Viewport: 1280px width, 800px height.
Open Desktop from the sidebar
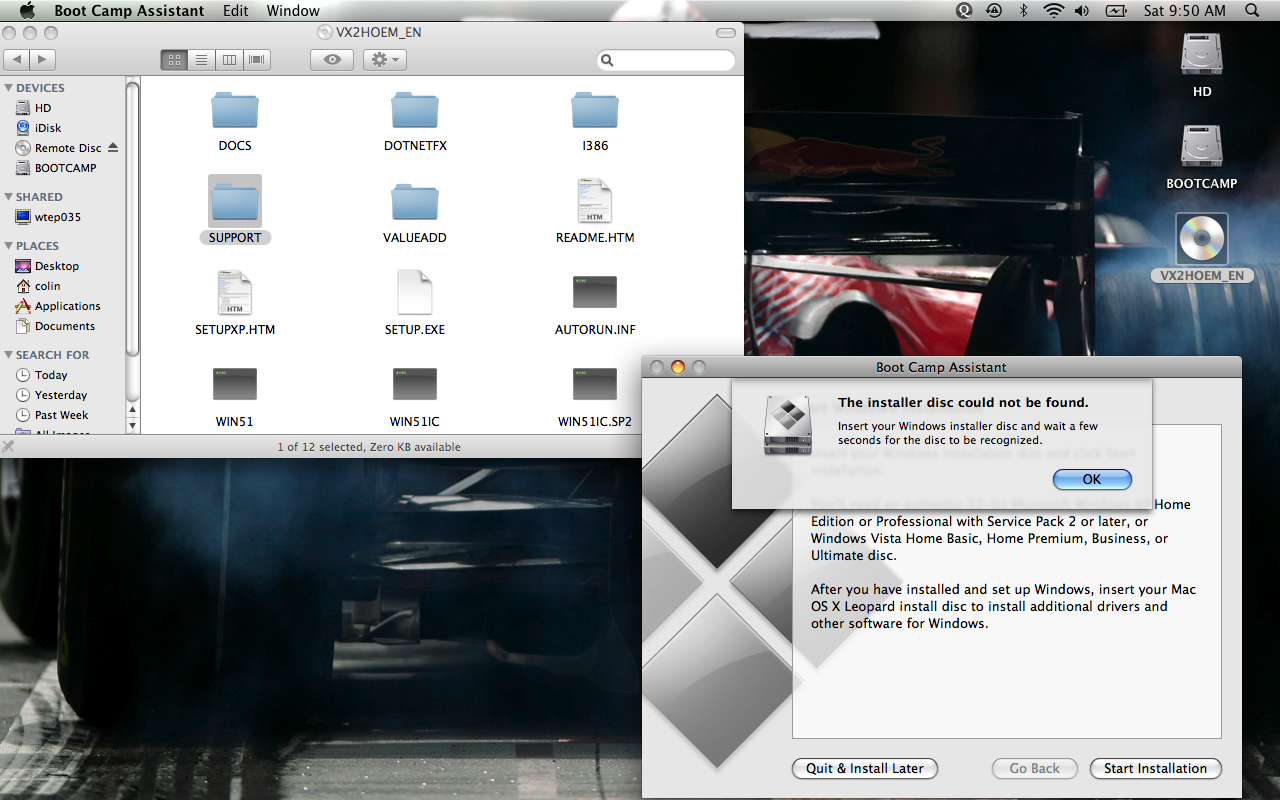(x=64, y=266)
